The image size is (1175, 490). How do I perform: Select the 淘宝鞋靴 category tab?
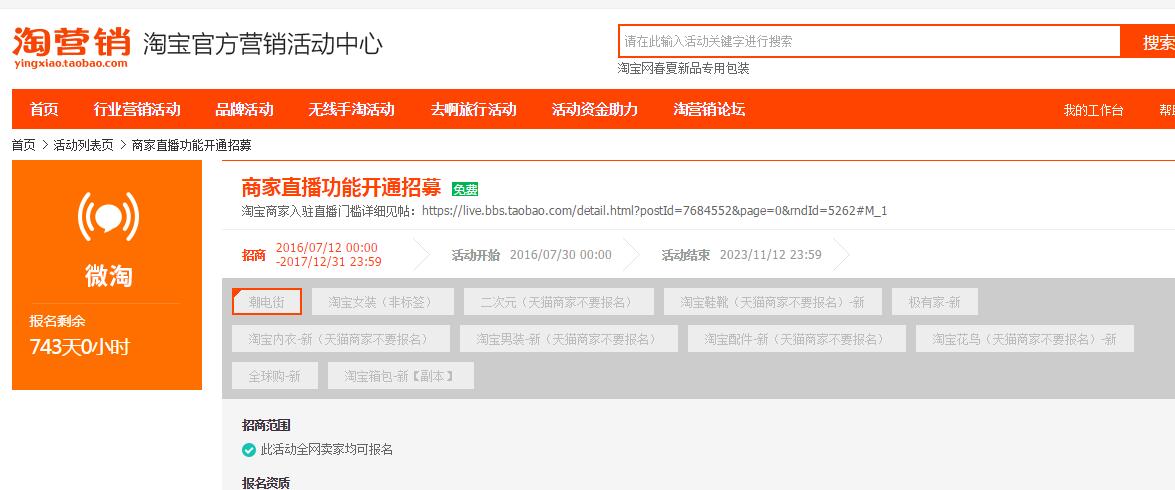(x=773, y=302)
